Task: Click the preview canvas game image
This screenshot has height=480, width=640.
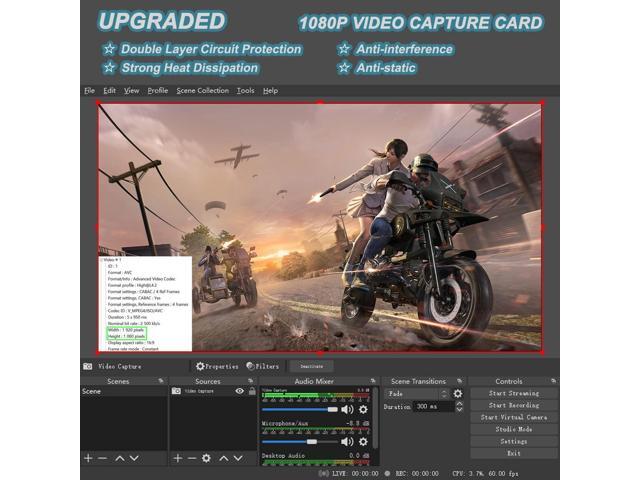Action: pos(320,227)
